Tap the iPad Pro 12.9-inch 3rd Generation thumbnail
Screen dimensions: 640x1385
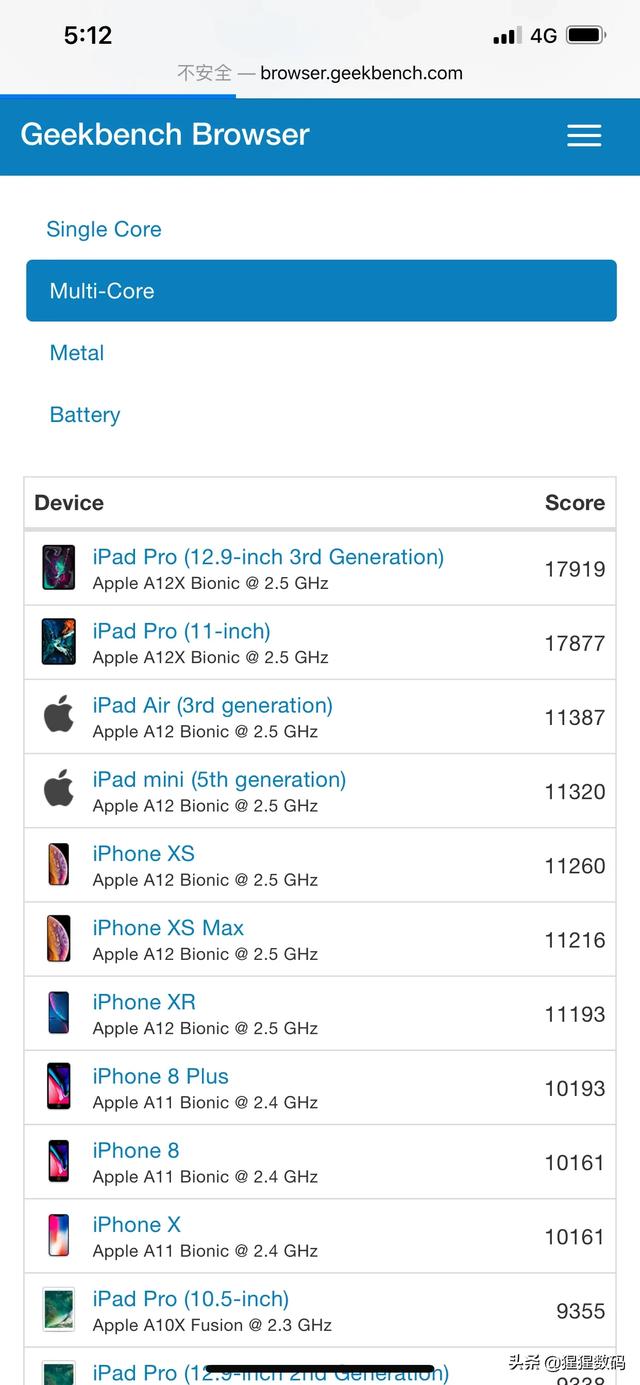pos(59,568)
